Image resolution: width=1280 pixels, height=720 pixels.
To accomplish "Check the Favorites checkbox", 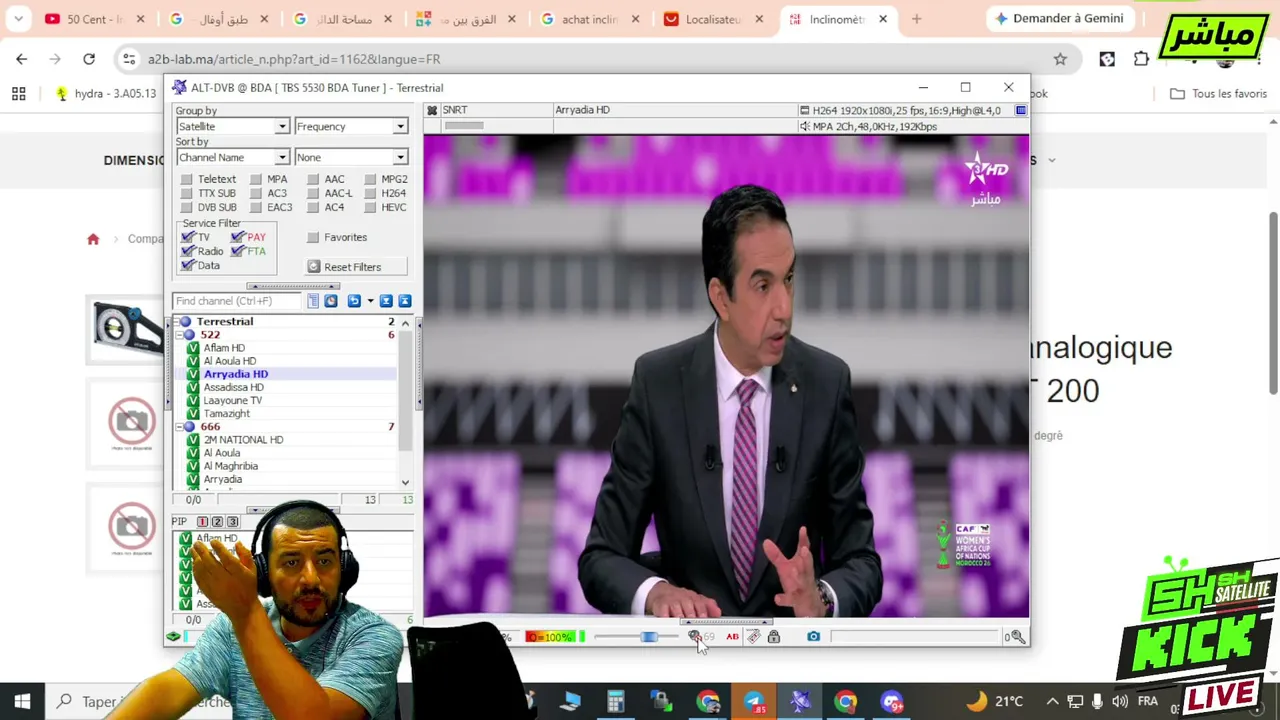I will [313, 238].
